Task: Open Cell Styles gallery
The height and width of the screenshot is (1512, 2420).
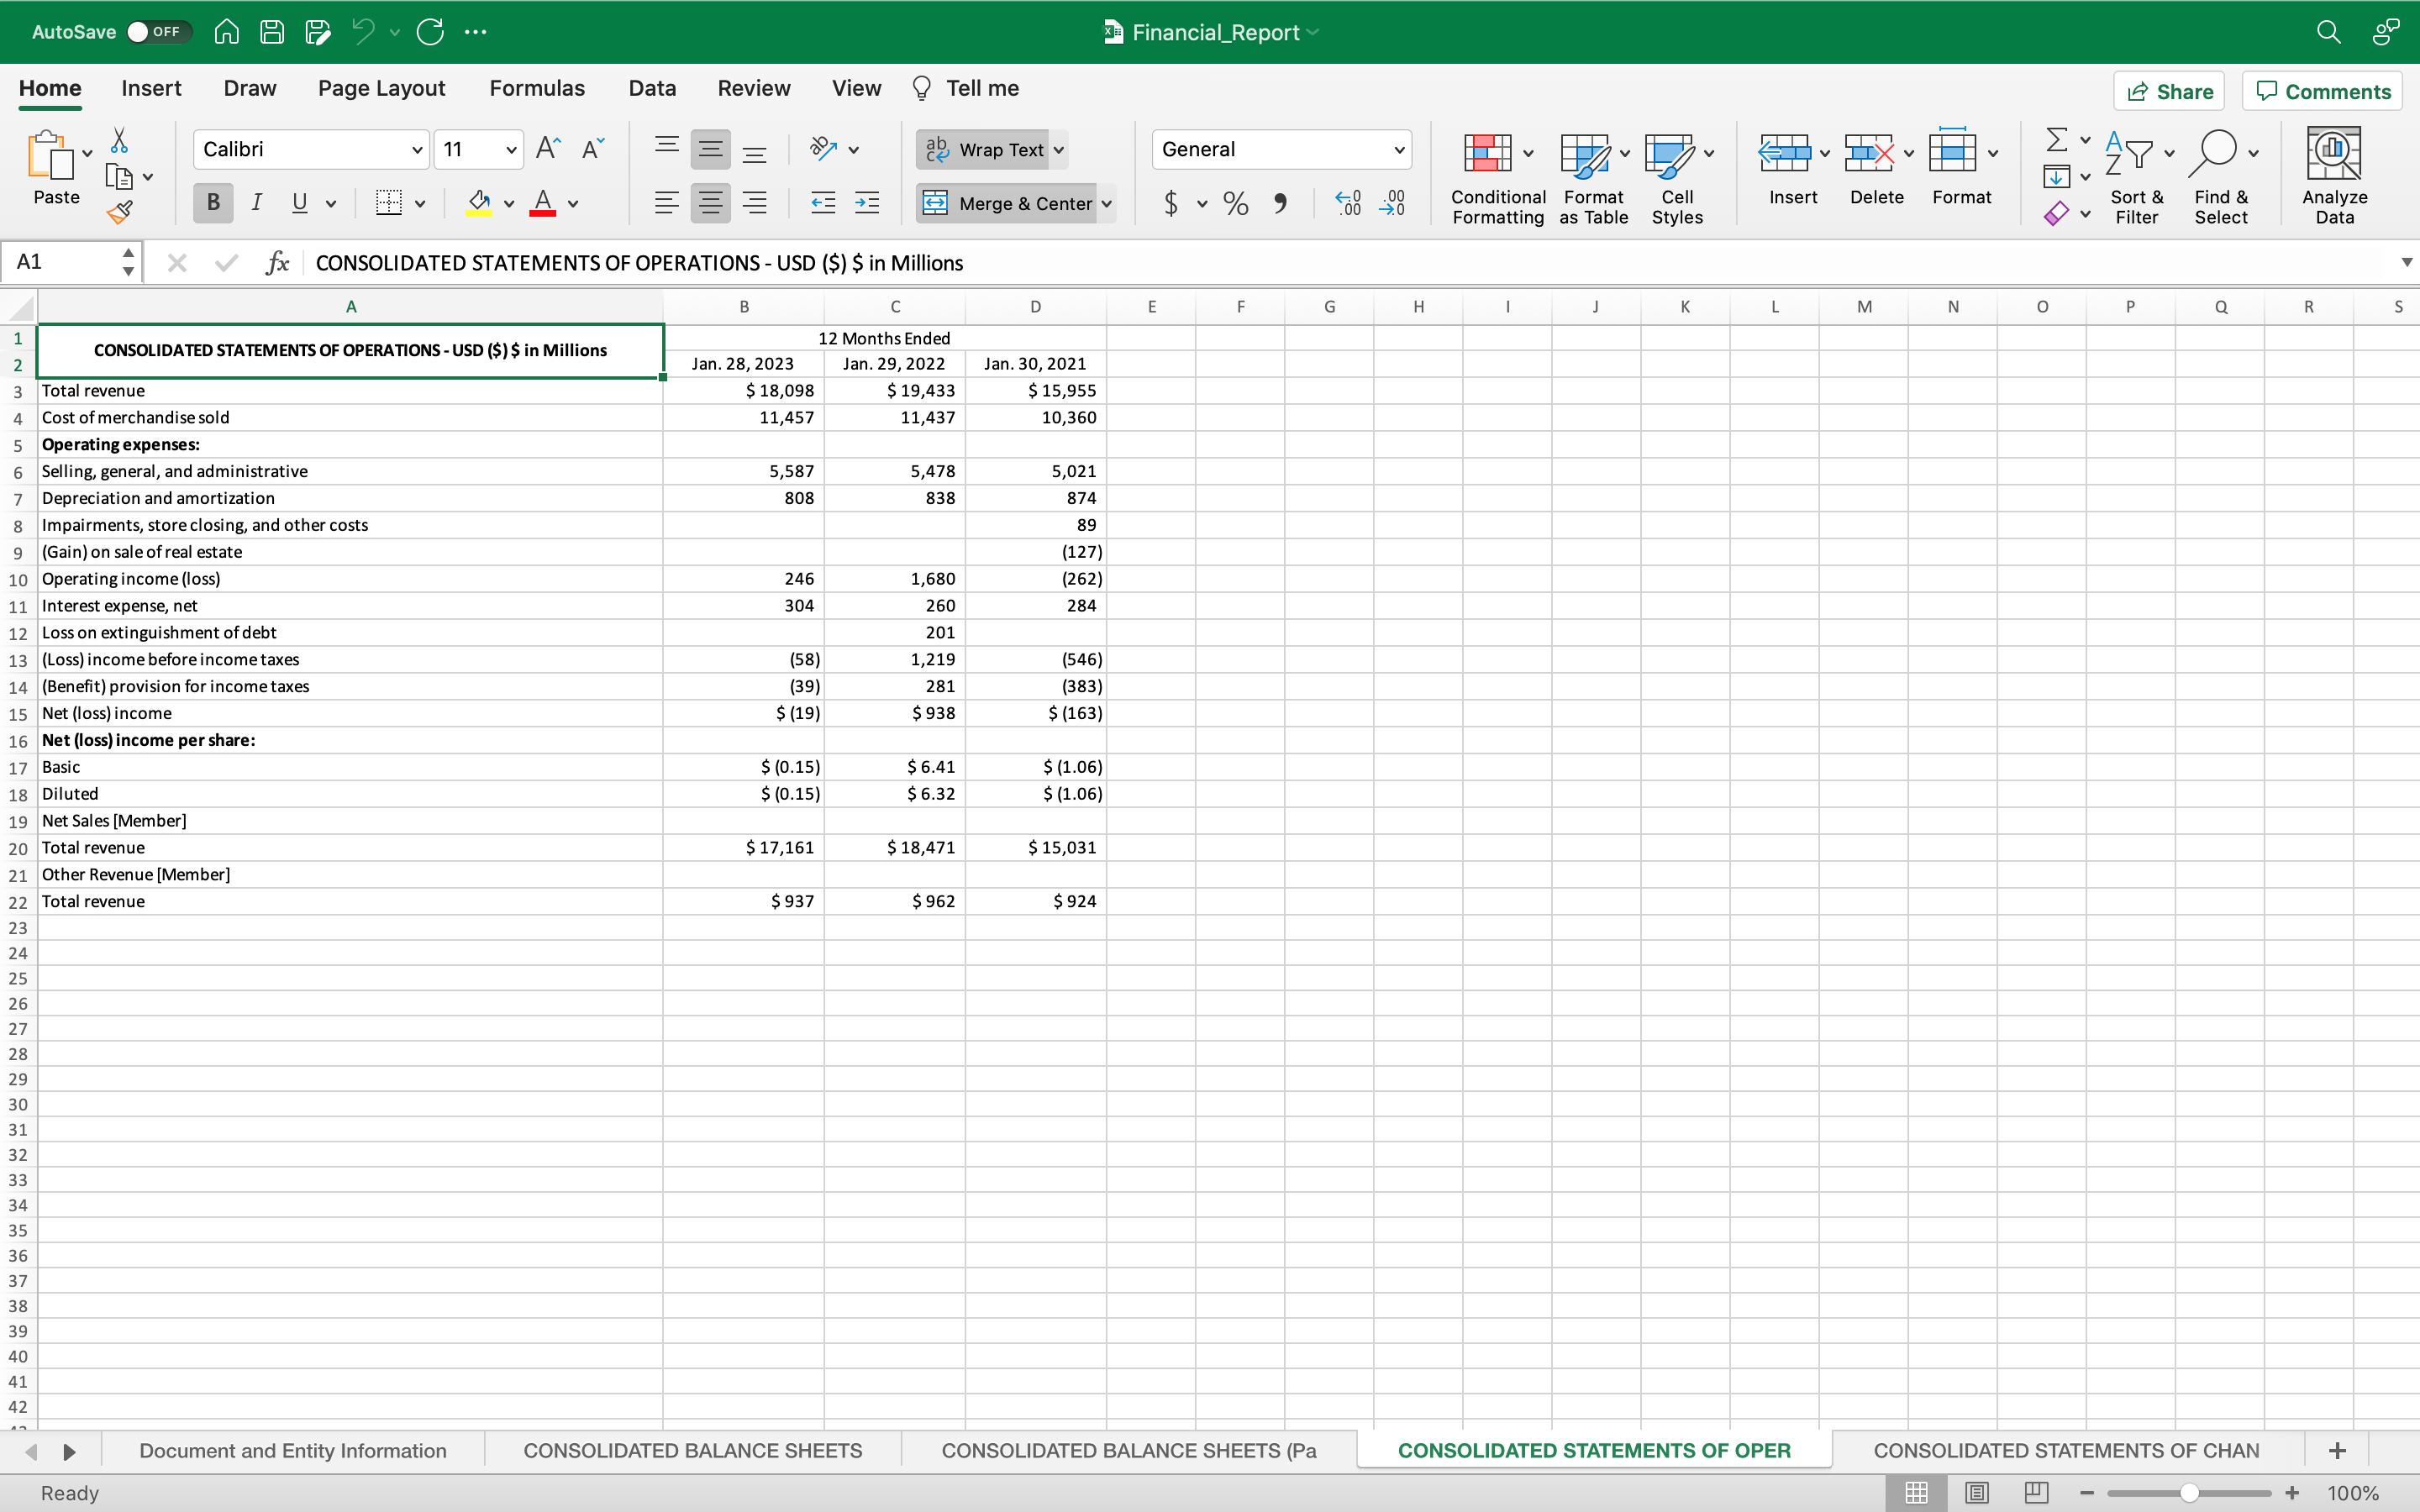Action: click(1677, 177)
